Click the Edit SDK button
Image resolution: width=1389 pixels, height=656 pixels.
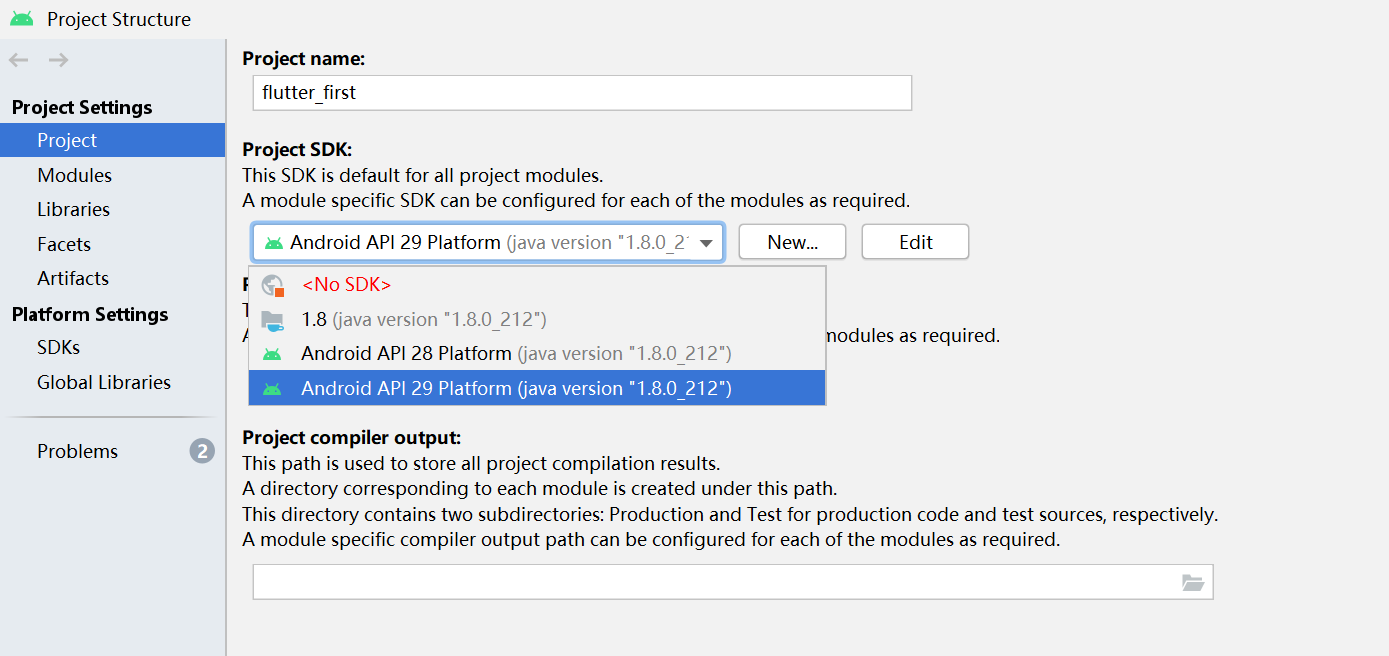coord(915,242)
